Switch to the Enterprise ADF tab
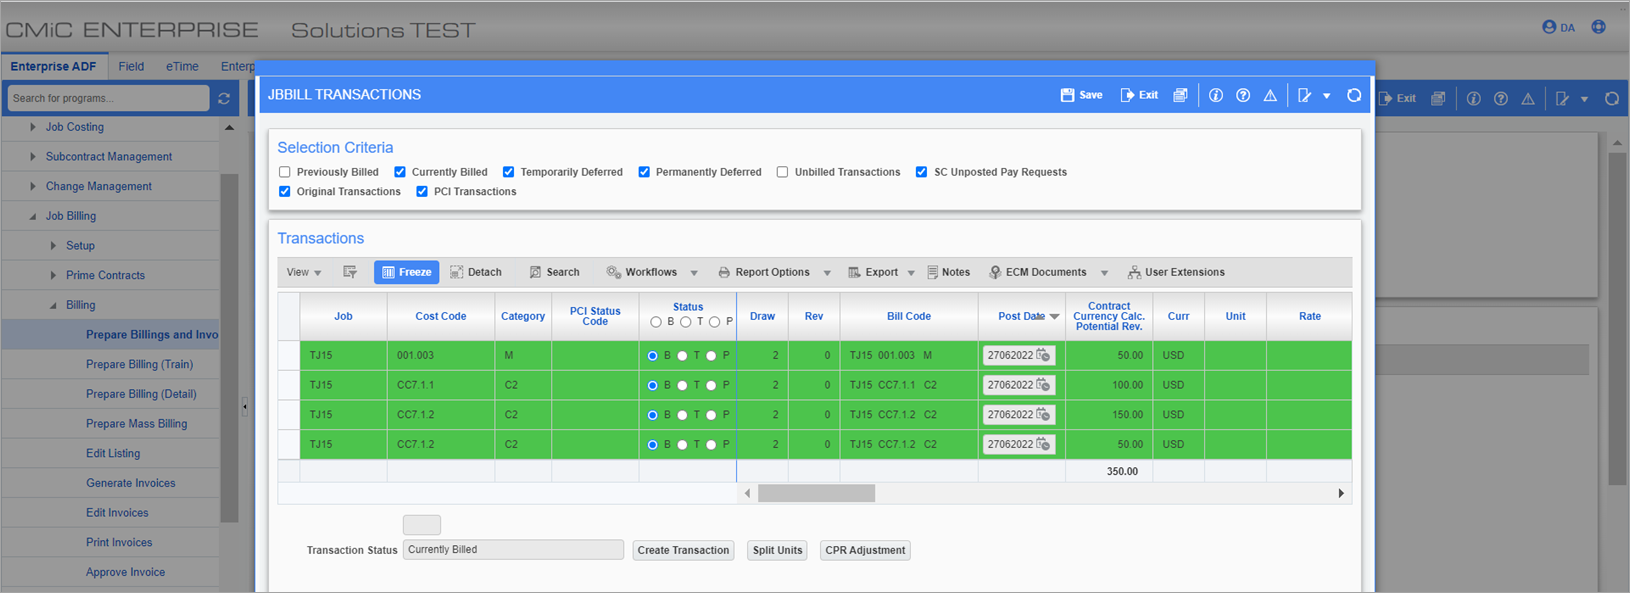This screenshot has height=593, width=1630. pyautogui.click(x=53, y=66)
